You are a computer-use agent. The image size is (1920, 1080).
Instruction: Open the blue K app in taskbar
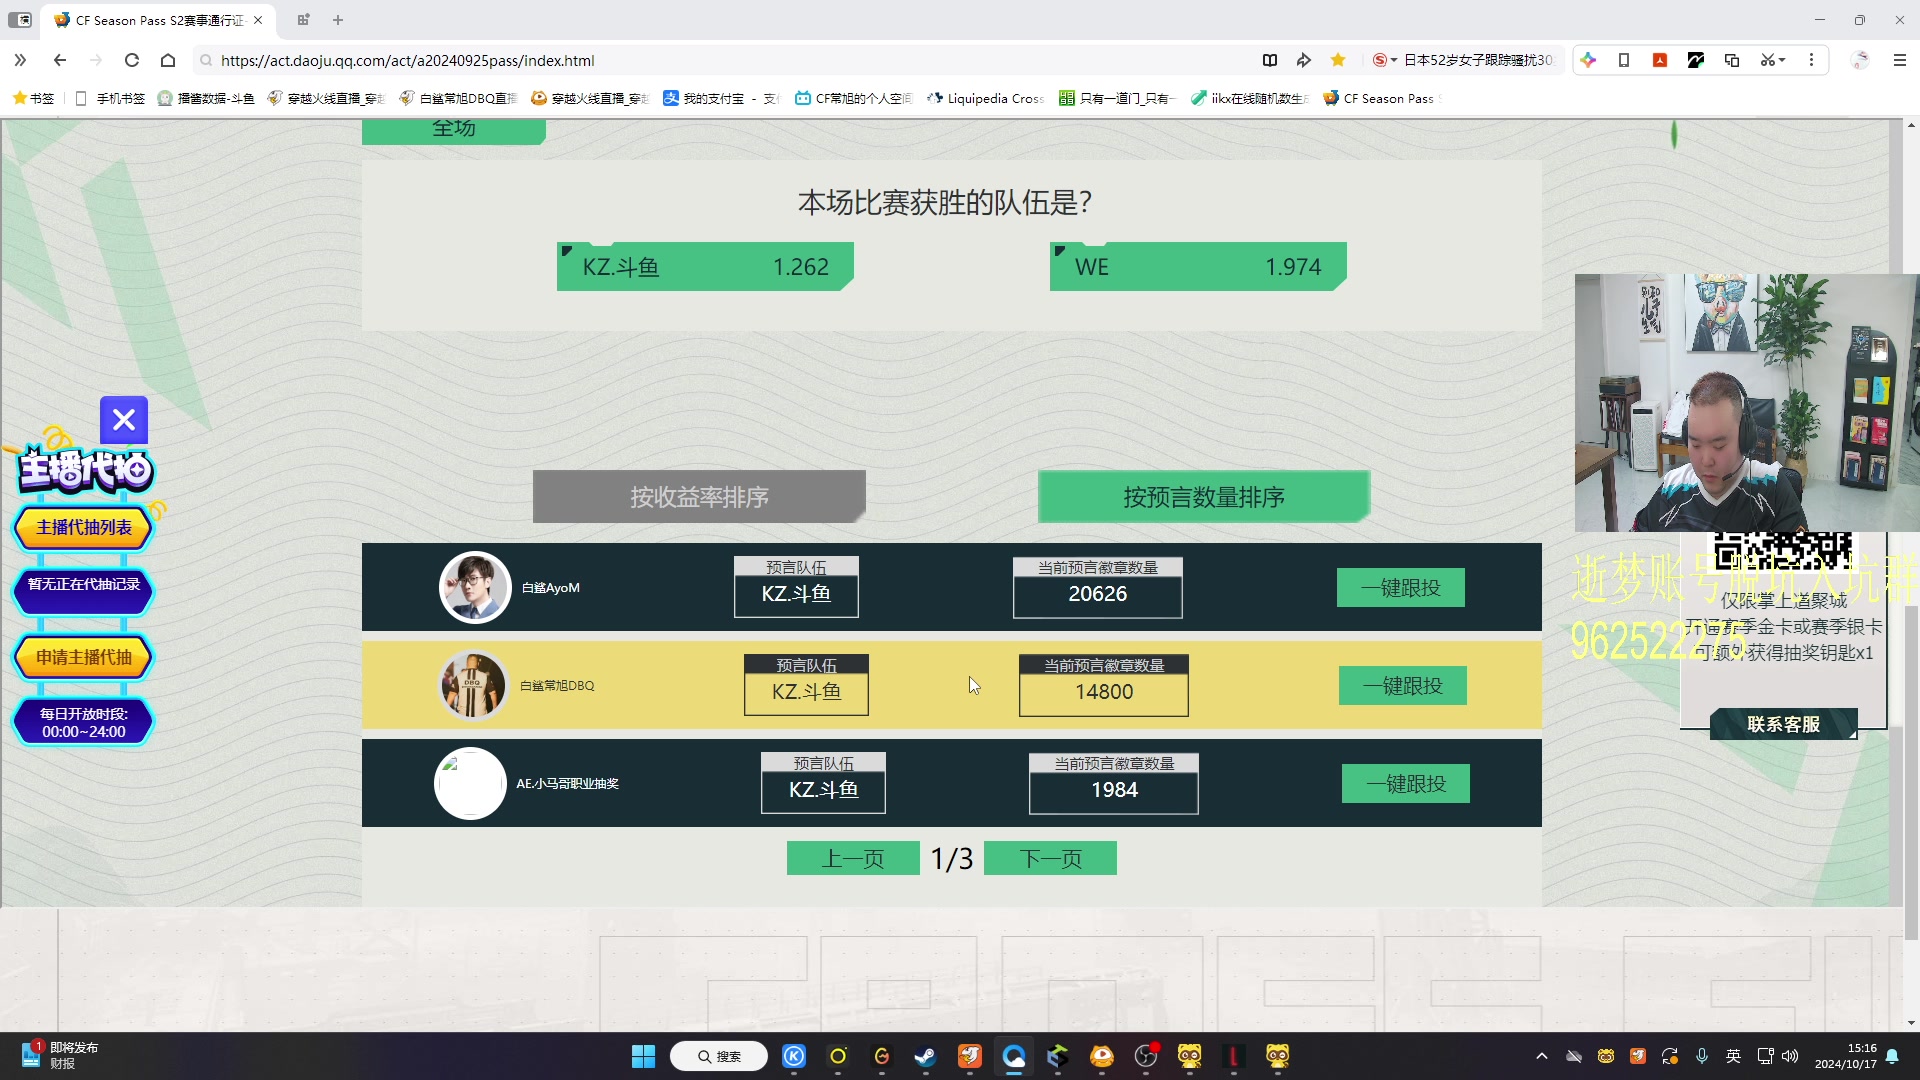coord(794,1056)
